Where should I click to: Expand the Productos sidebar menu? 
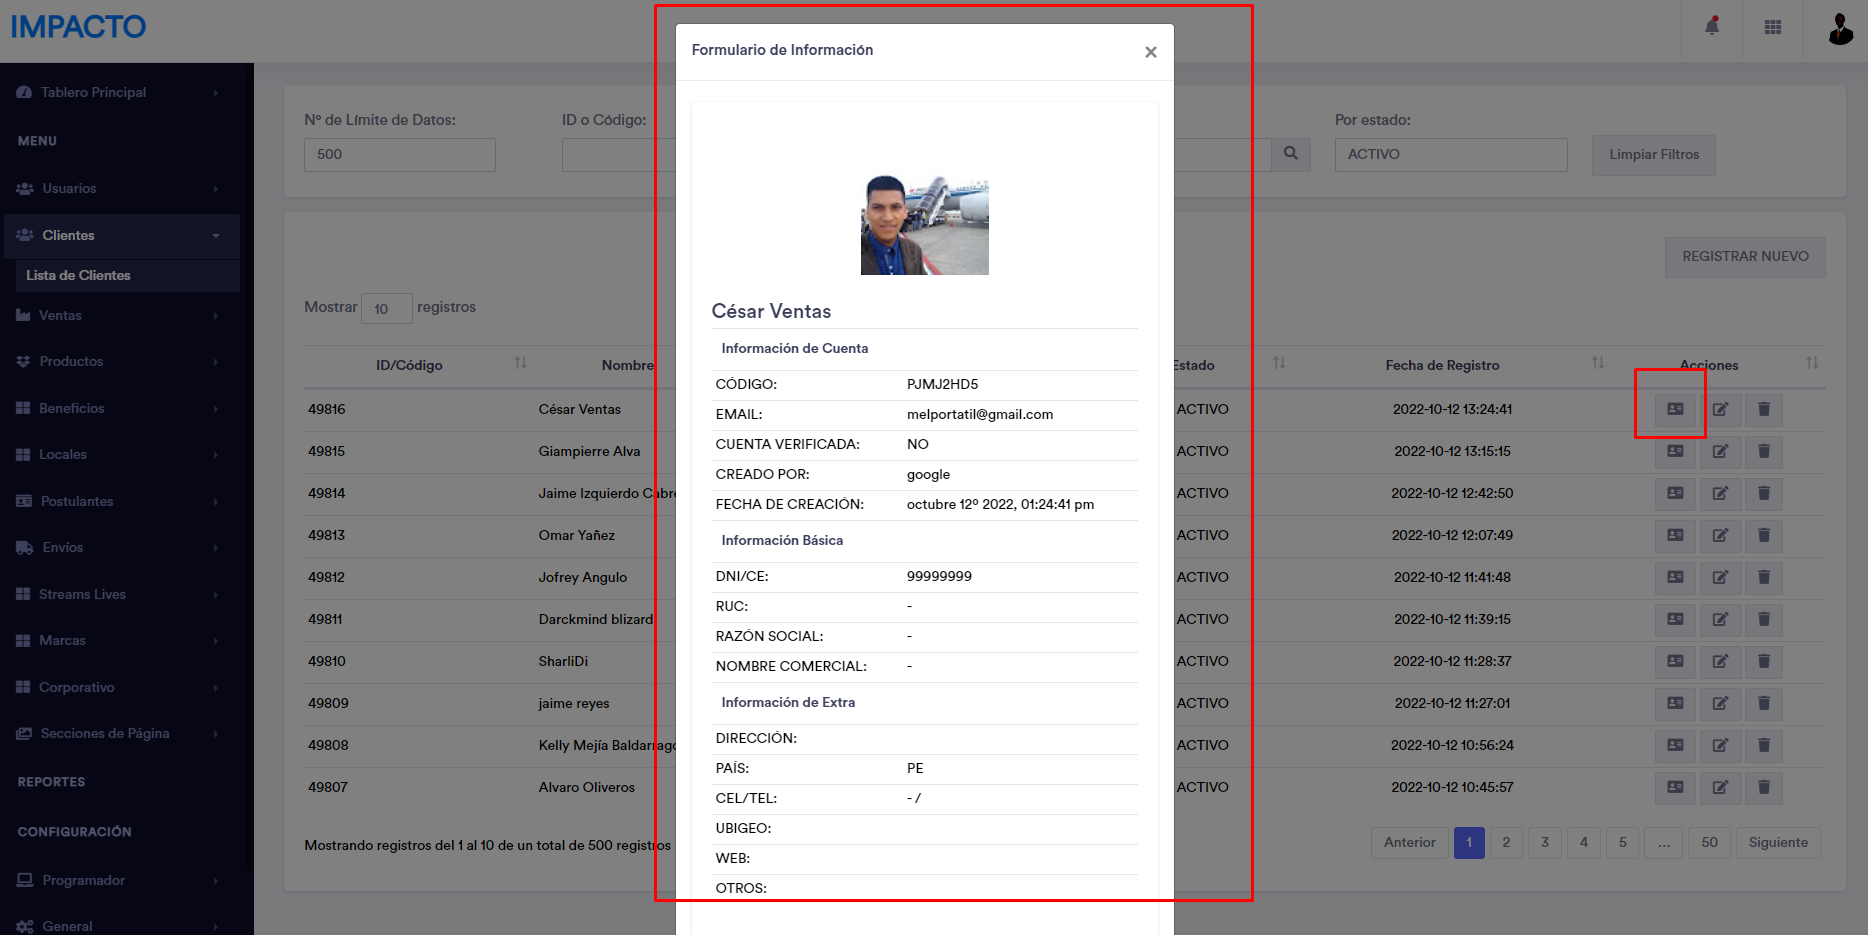coord(119,361)
